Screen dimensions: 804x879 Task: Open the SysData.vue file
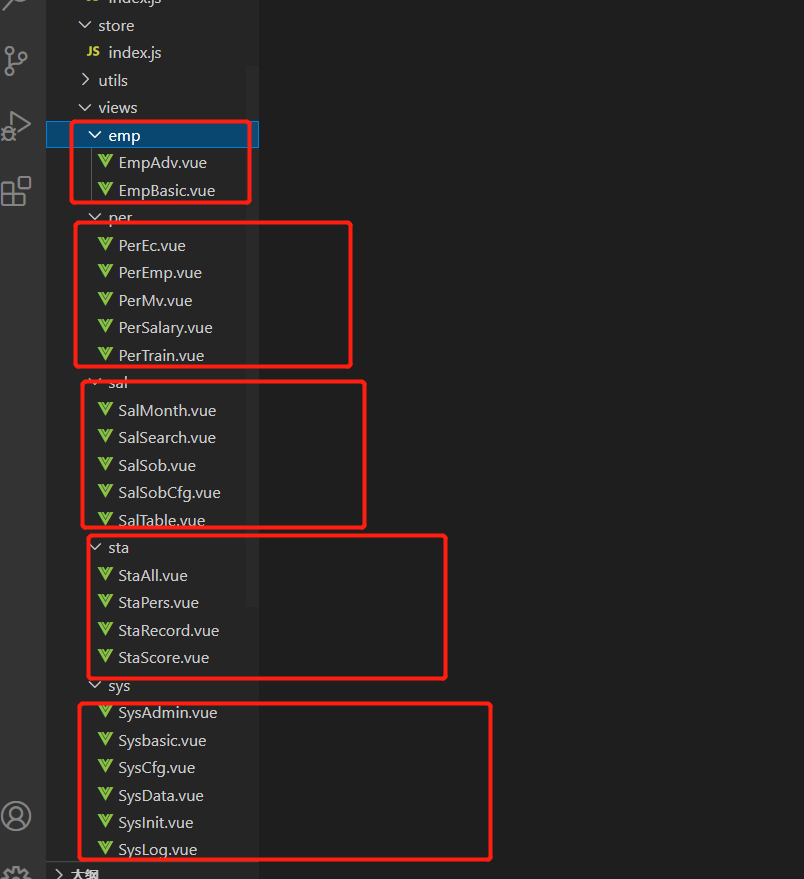161,795
